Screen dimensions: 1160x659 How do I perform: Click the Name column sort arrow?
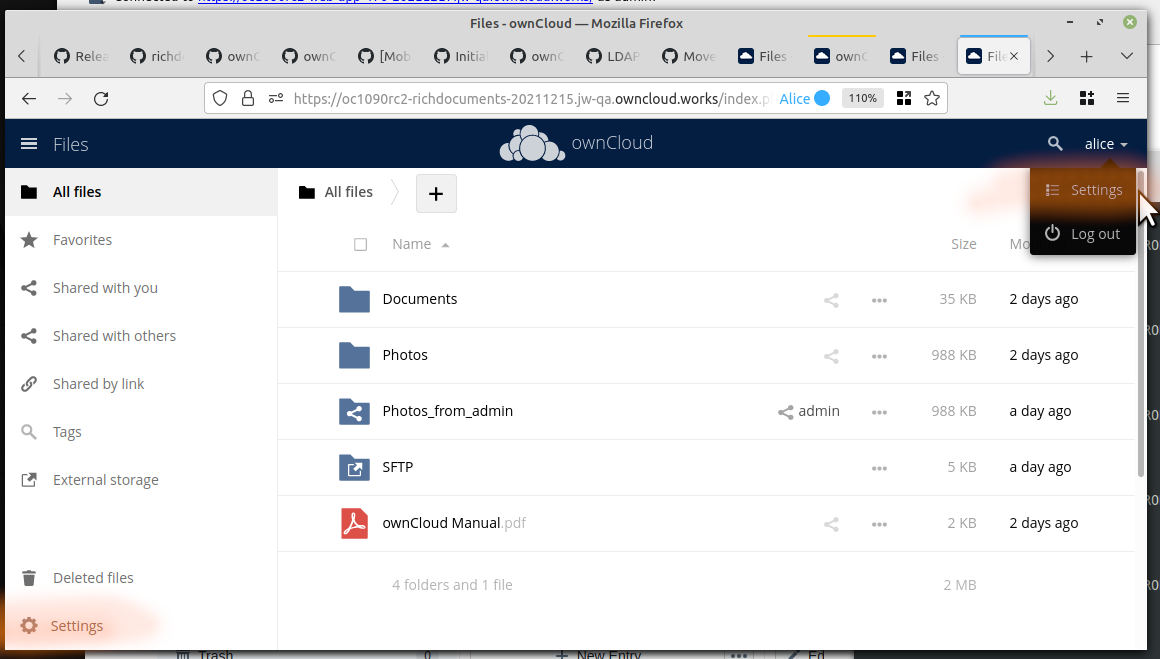[x=445, y=244]
